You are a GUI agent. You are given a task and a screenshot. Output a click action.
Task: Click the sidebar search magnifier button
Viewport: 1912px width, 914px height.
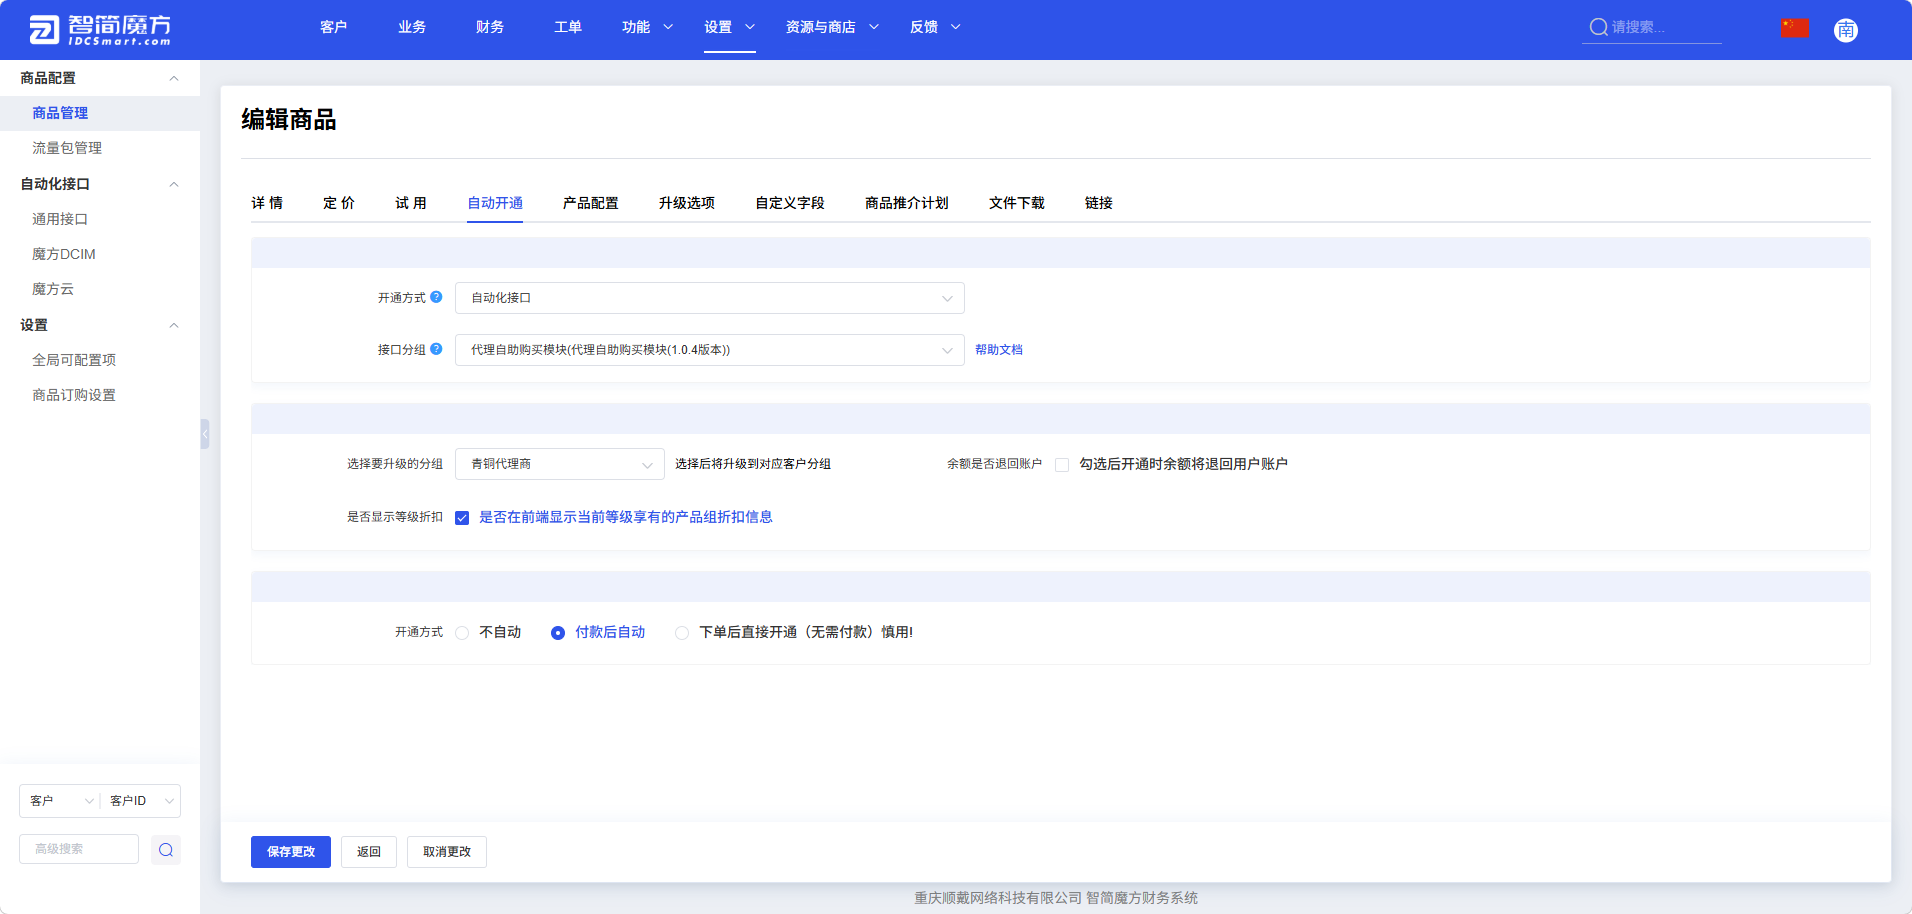point(166,850)
